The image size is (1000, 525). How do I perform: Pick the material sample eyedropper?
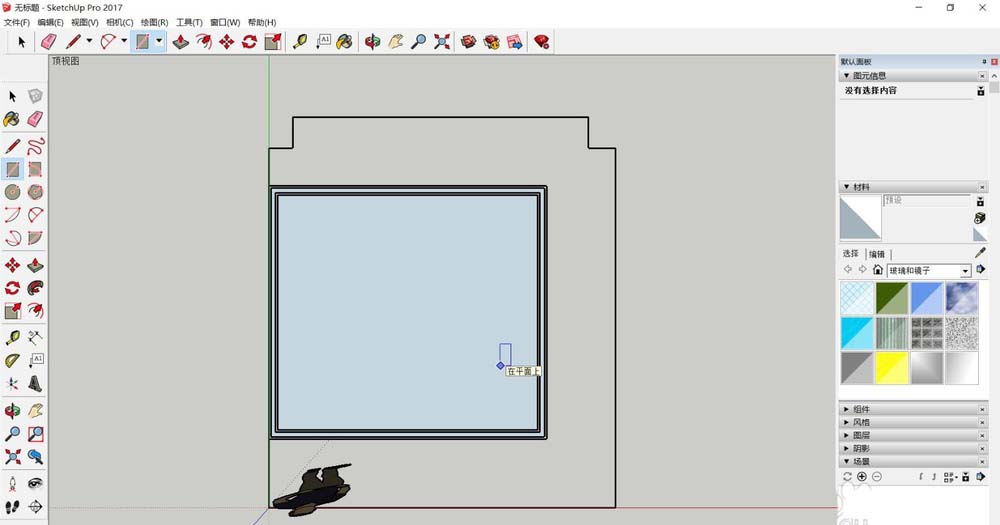(x=980, y=253)
